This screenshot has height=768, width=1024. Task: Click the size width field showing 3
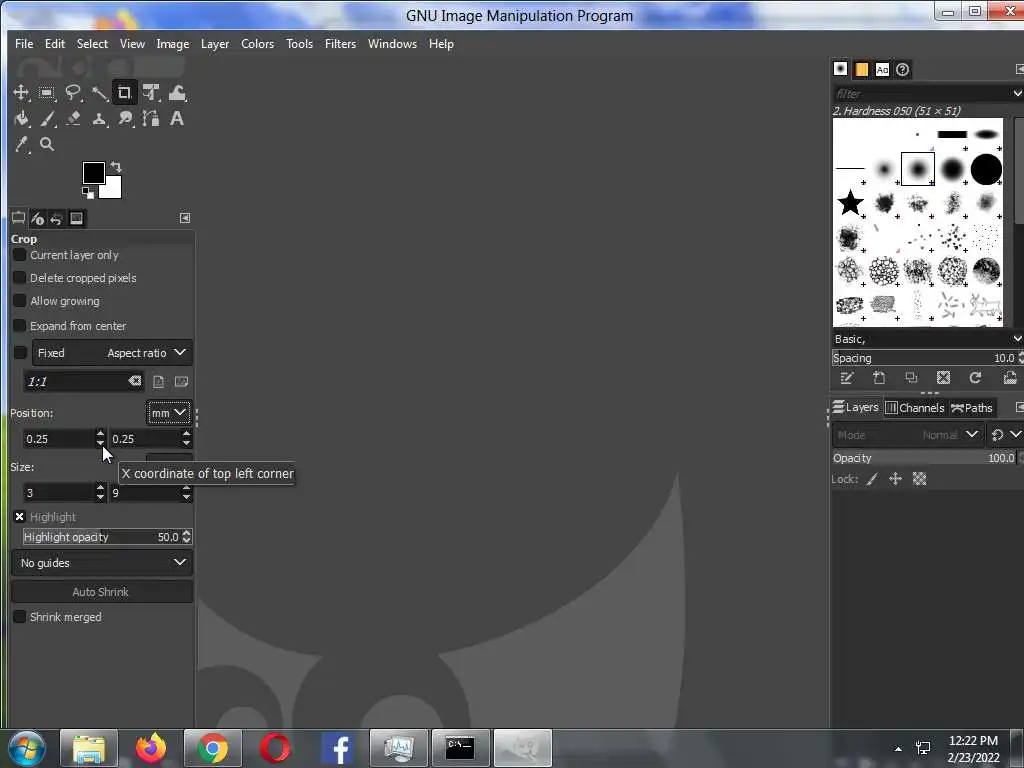click(x=59, y=492)
